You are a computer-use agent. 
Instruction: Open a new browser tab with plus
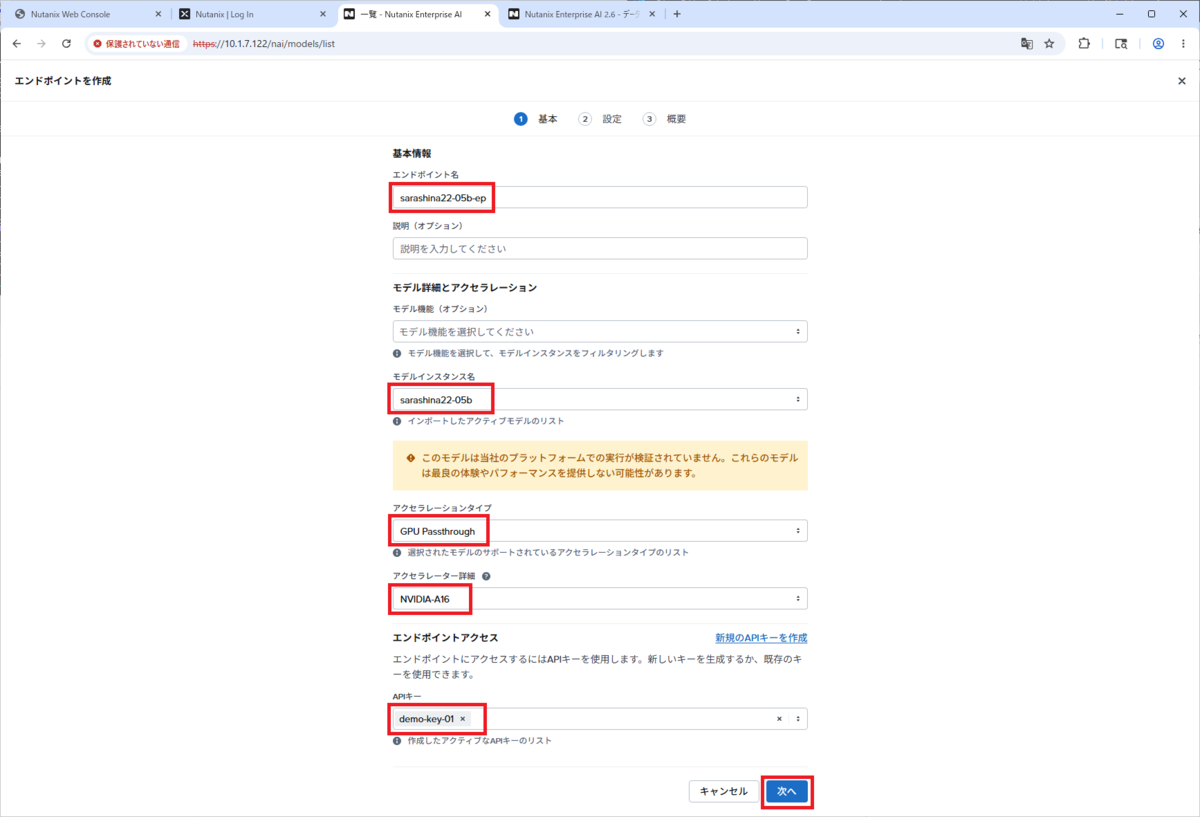pyautogui.click(x=677, y=14)
